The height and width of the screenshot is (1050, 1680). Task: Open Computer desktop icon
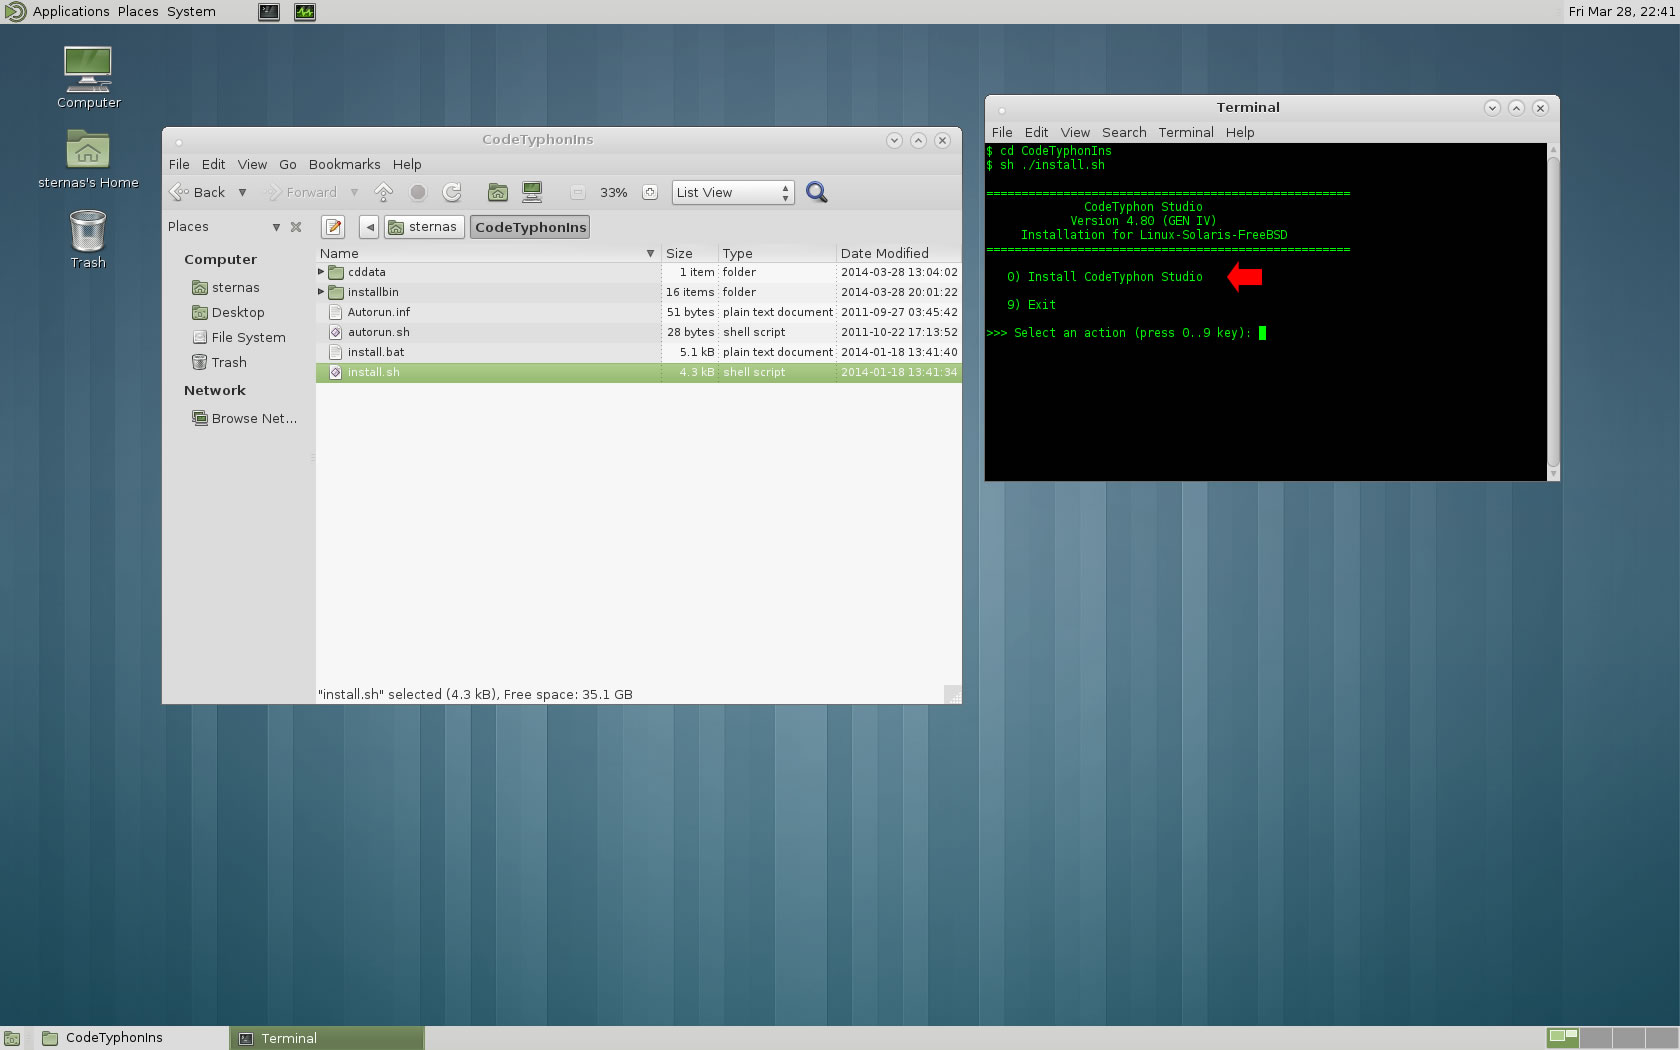[88, 77]
